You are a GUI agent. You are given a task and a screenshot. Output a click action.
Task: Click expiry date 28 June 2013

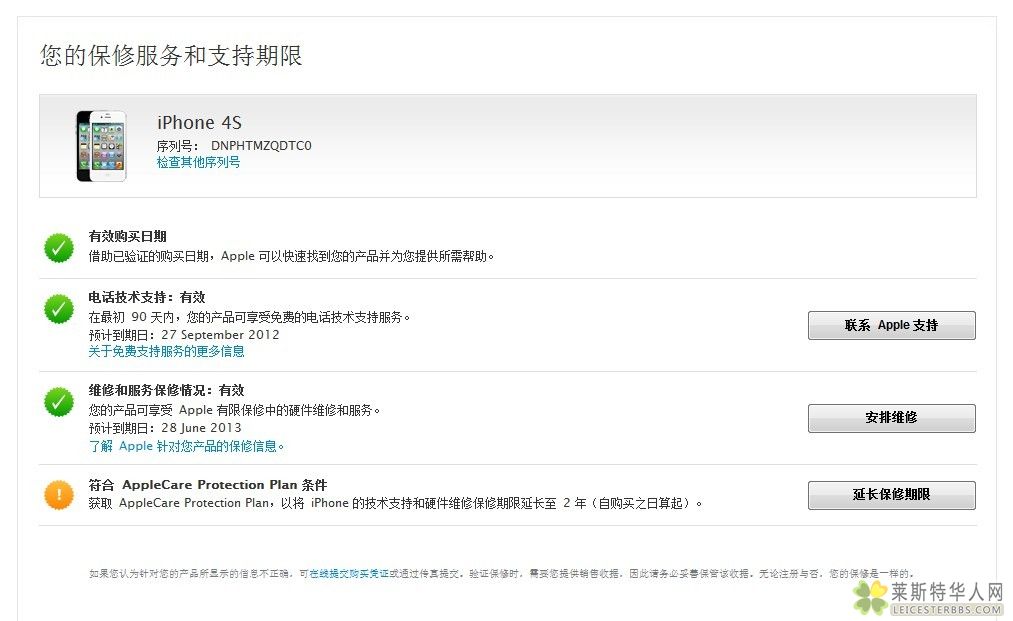tap(201, 428)
